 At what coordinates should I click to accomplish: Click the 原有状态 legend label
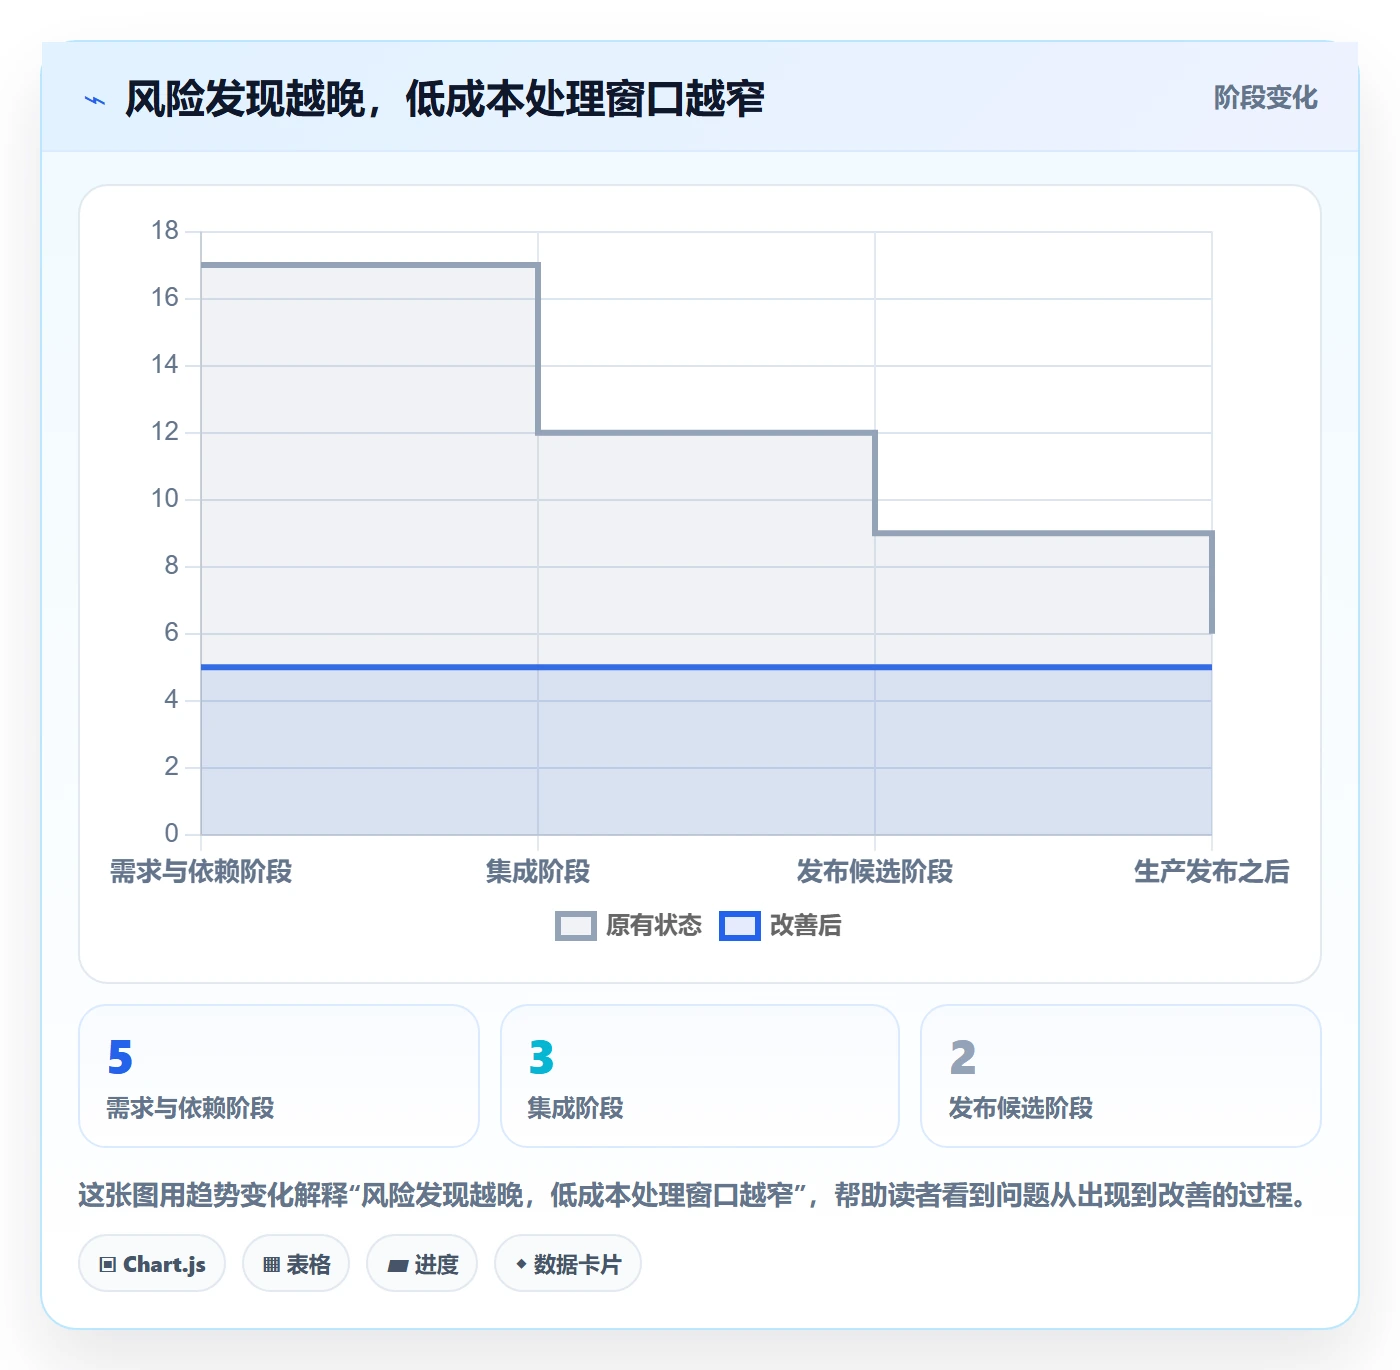pyautogui.click(x=654, y=926)
